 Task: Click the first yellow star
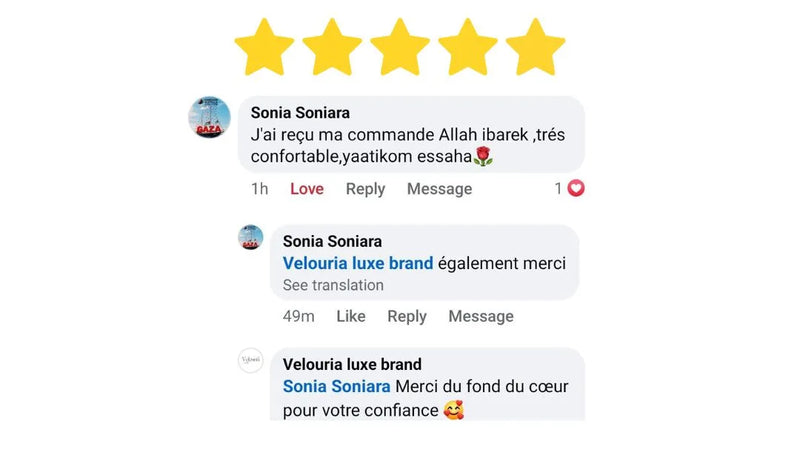pos(264,47)
